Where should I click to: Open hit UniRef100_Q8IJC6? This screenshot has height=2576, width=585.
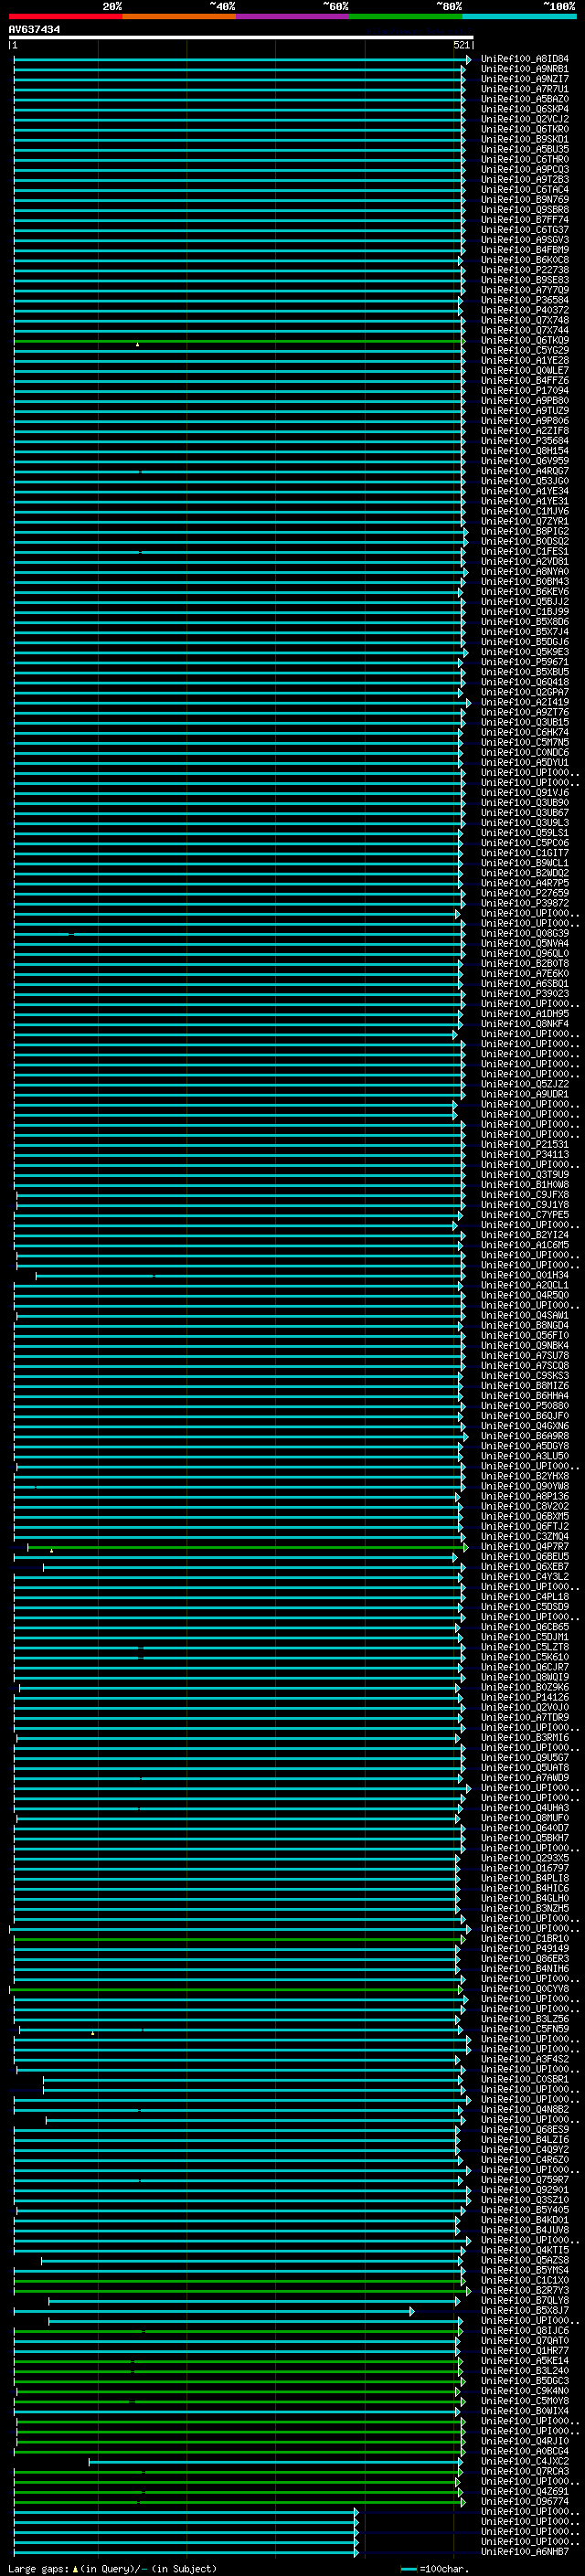point(525,2331)
